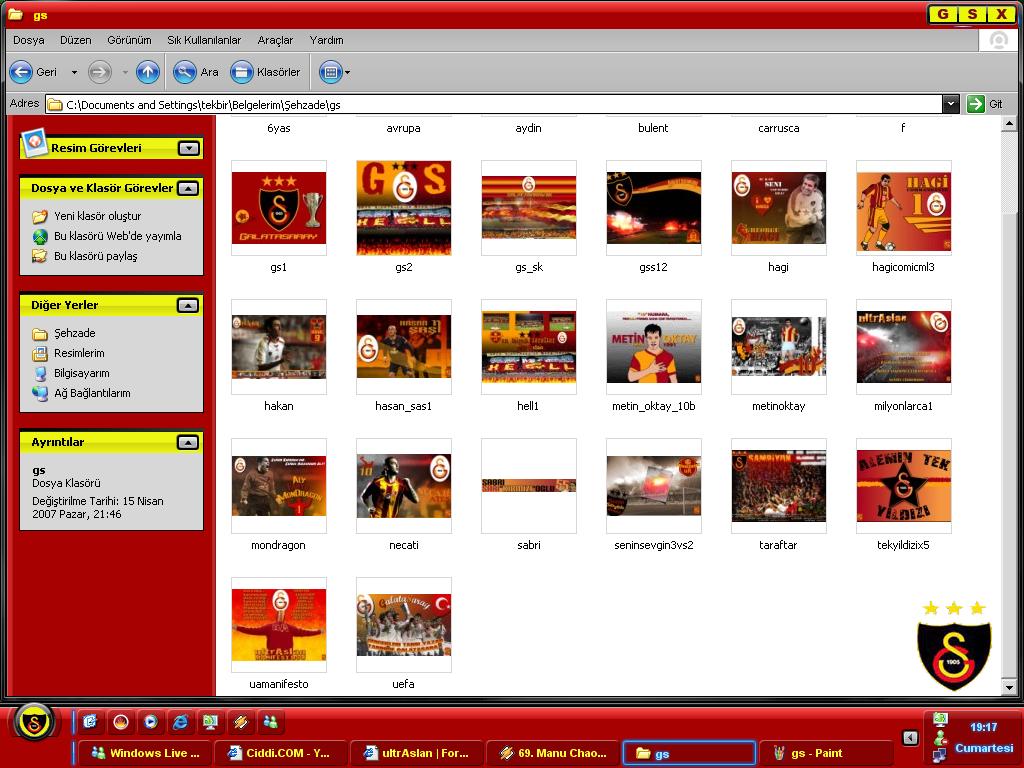Click the Web'de yayımla globe icon
Viewport: 1024px width, 768px height.
[40, 236]
